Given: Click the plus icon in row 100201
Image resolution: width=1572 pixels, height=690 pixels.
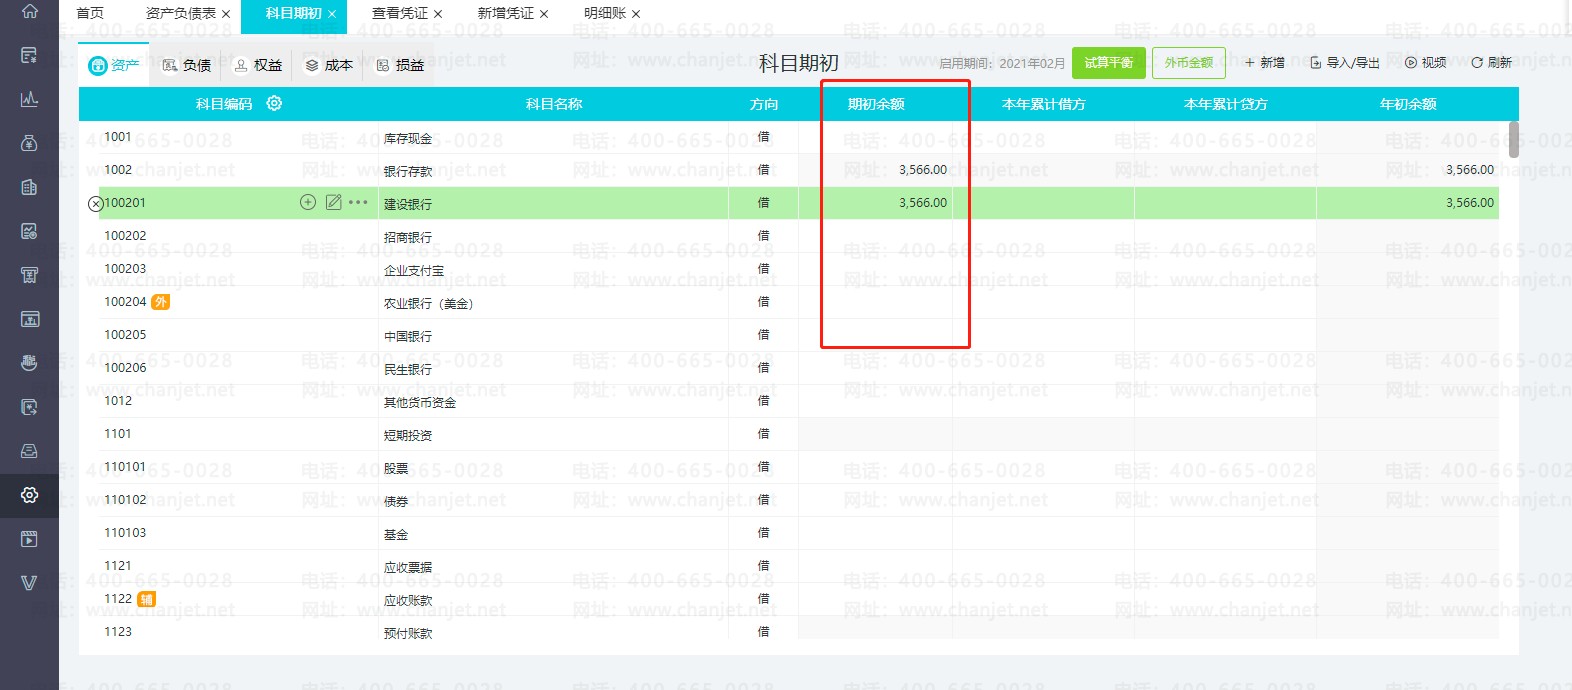Looking at the screenshot, I should point(308,202).
